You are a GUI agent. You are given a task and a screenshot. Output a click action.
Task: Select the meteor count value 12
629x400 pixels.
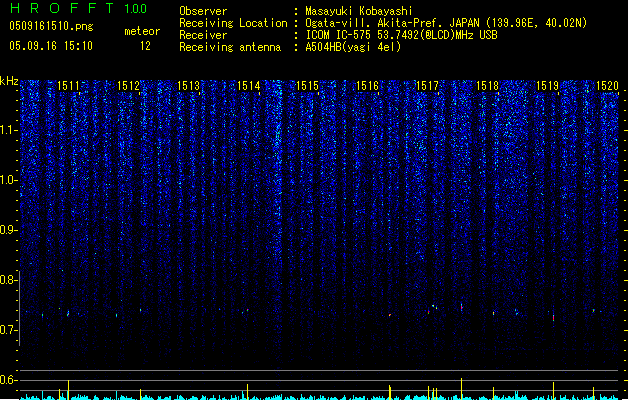[x=145, y=46]
